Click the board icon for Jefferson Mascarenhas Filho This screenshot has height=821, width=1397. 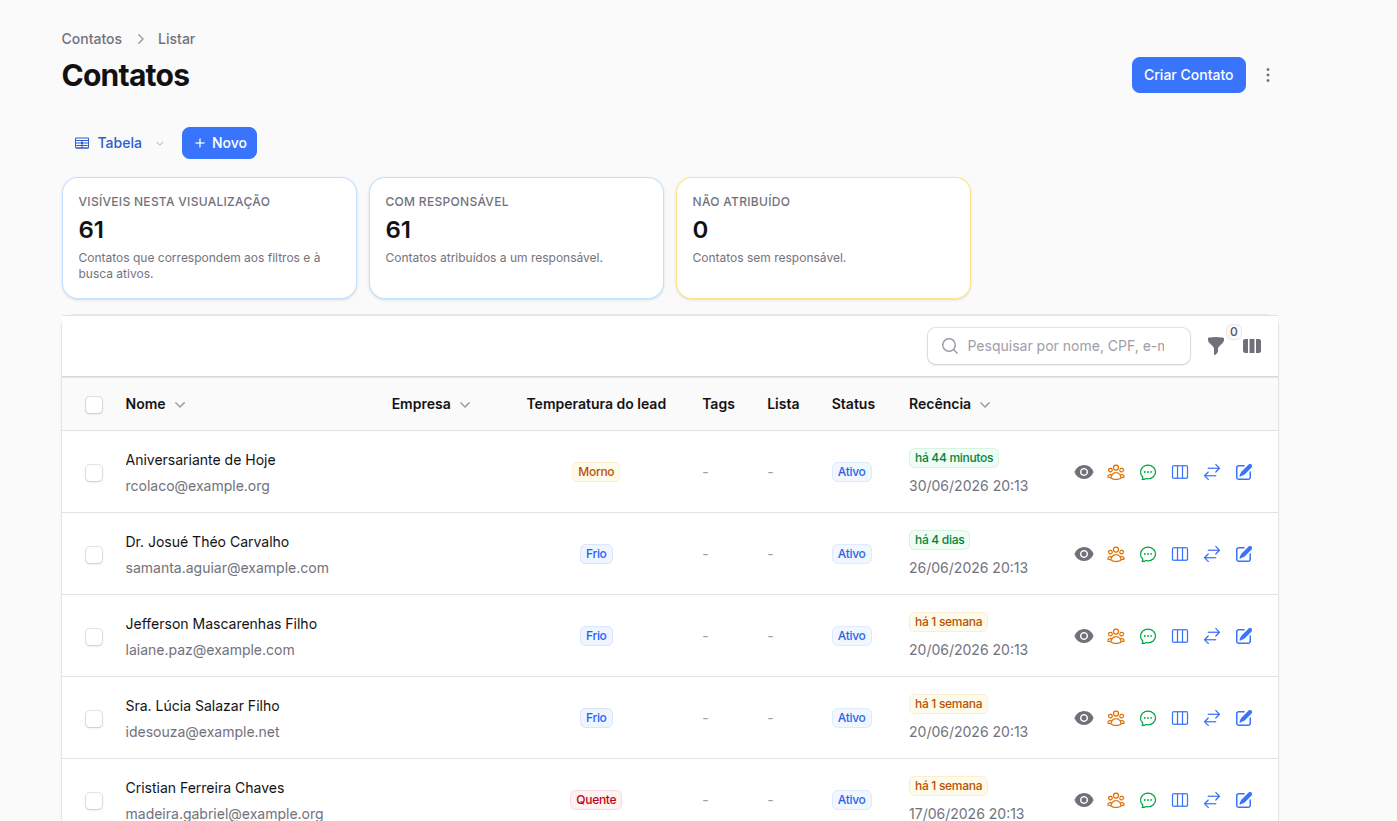(1180, 636)
